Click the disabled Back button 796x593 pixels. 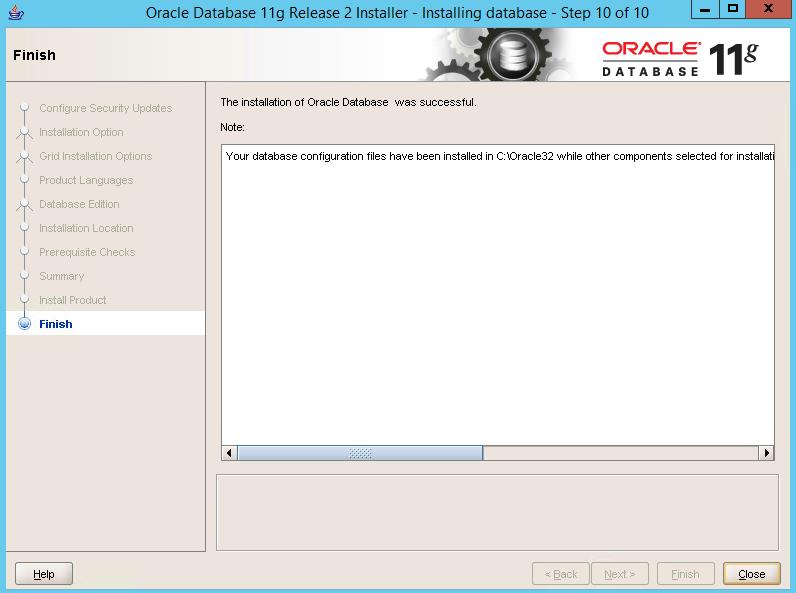point(560,574)
